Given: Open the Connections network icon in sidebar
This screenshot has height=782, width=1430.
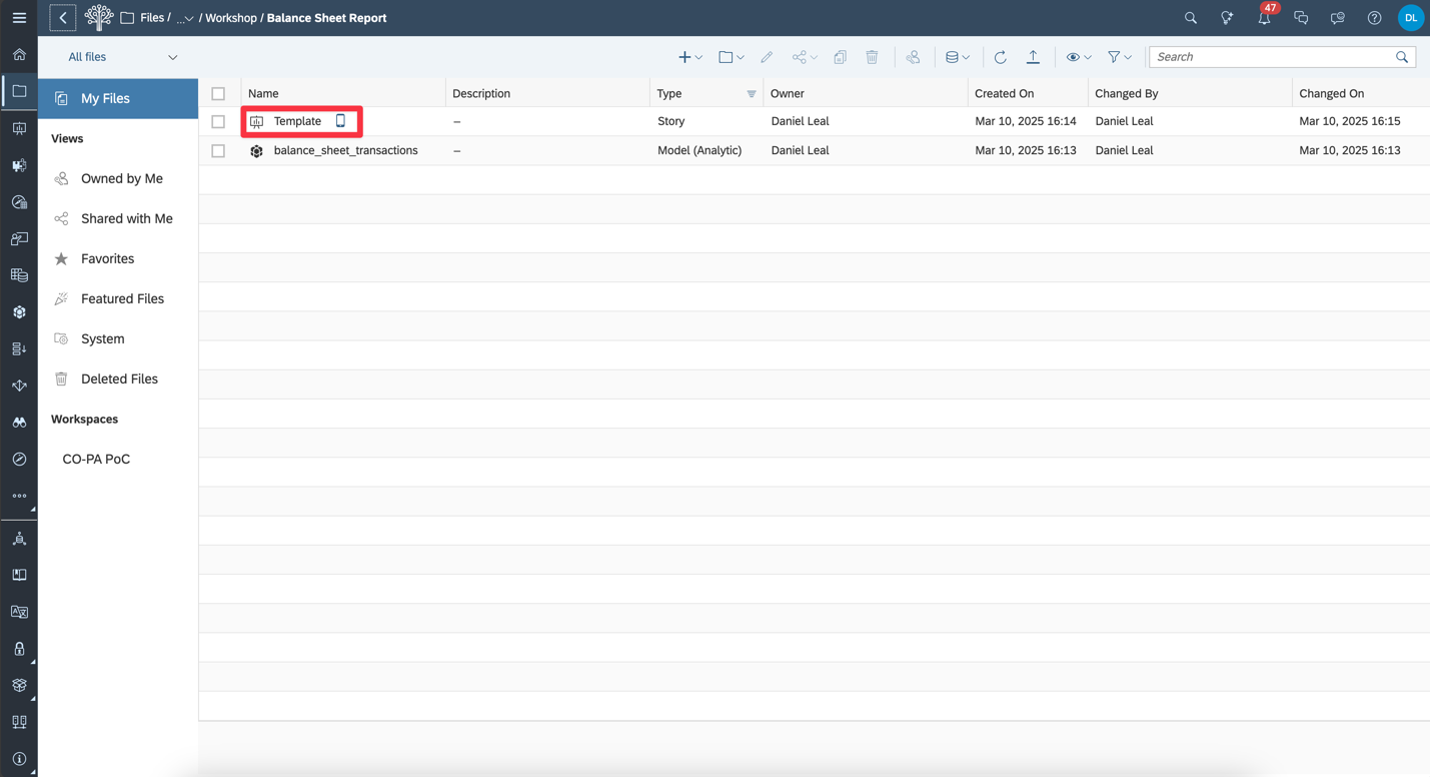Looking at the screenshot, I should click(x=19, y=539).
